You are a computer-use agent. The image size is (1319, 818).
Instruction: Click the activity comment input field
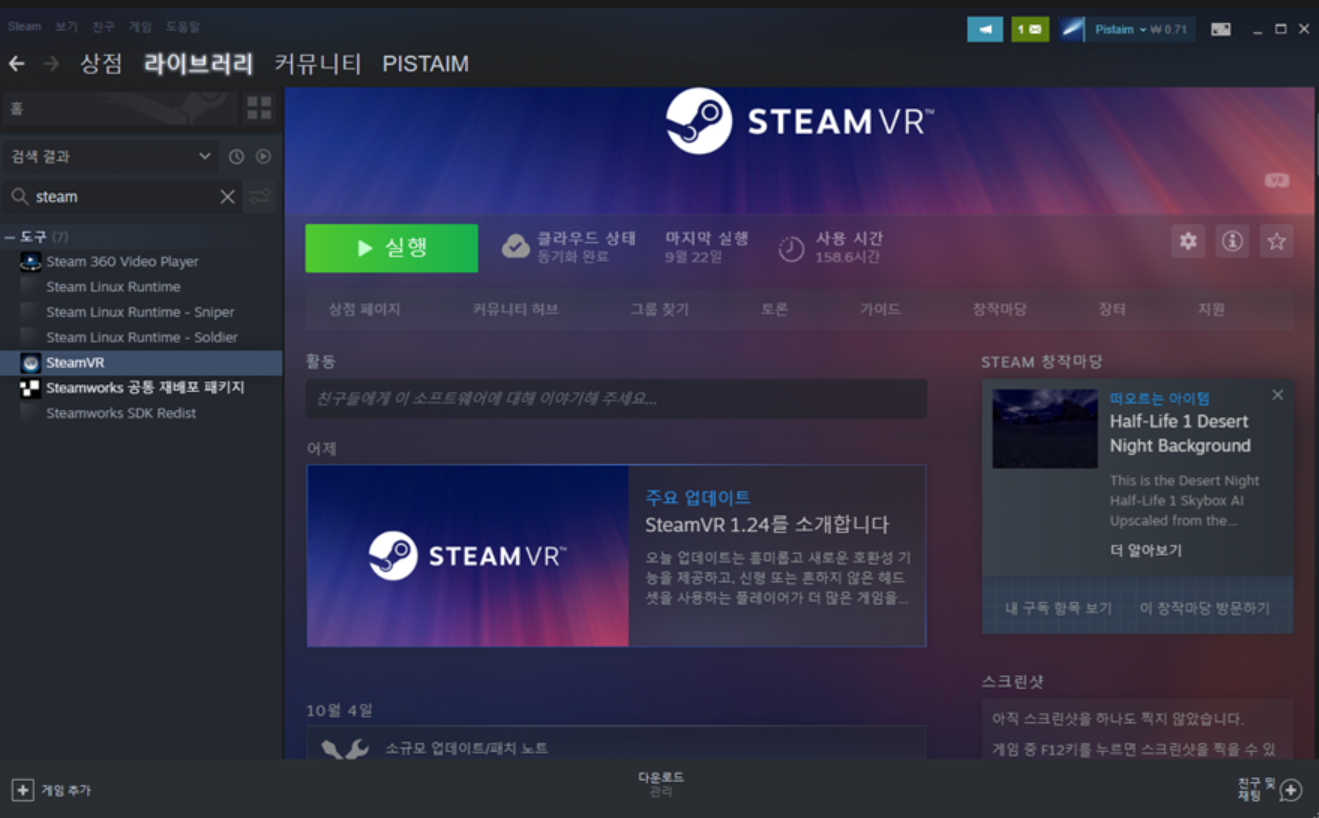coord(616,398)
